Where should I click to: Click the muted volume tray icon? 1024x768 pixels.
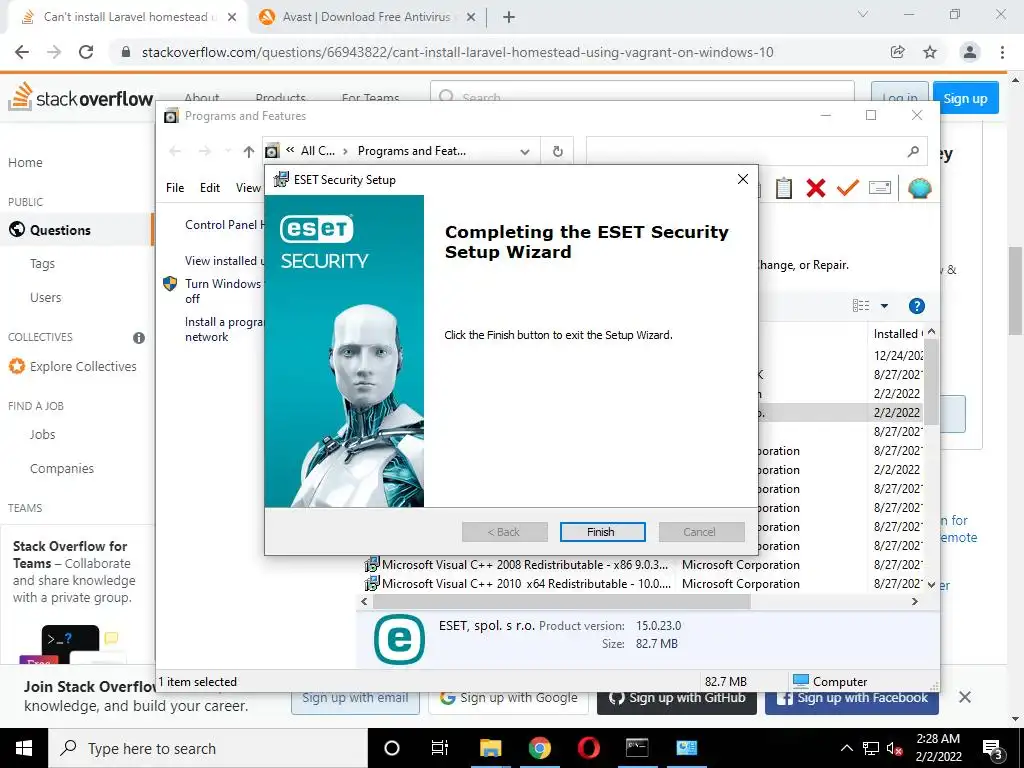pyautogui.click(x=894, y=749)
